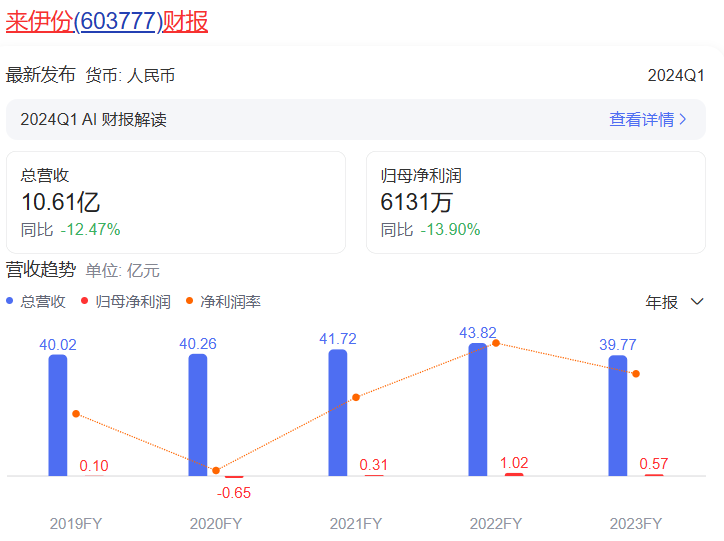Click the red 2022FY net profit bar
The width and height of the screenshot is (724, 541).
click(514, 474)
